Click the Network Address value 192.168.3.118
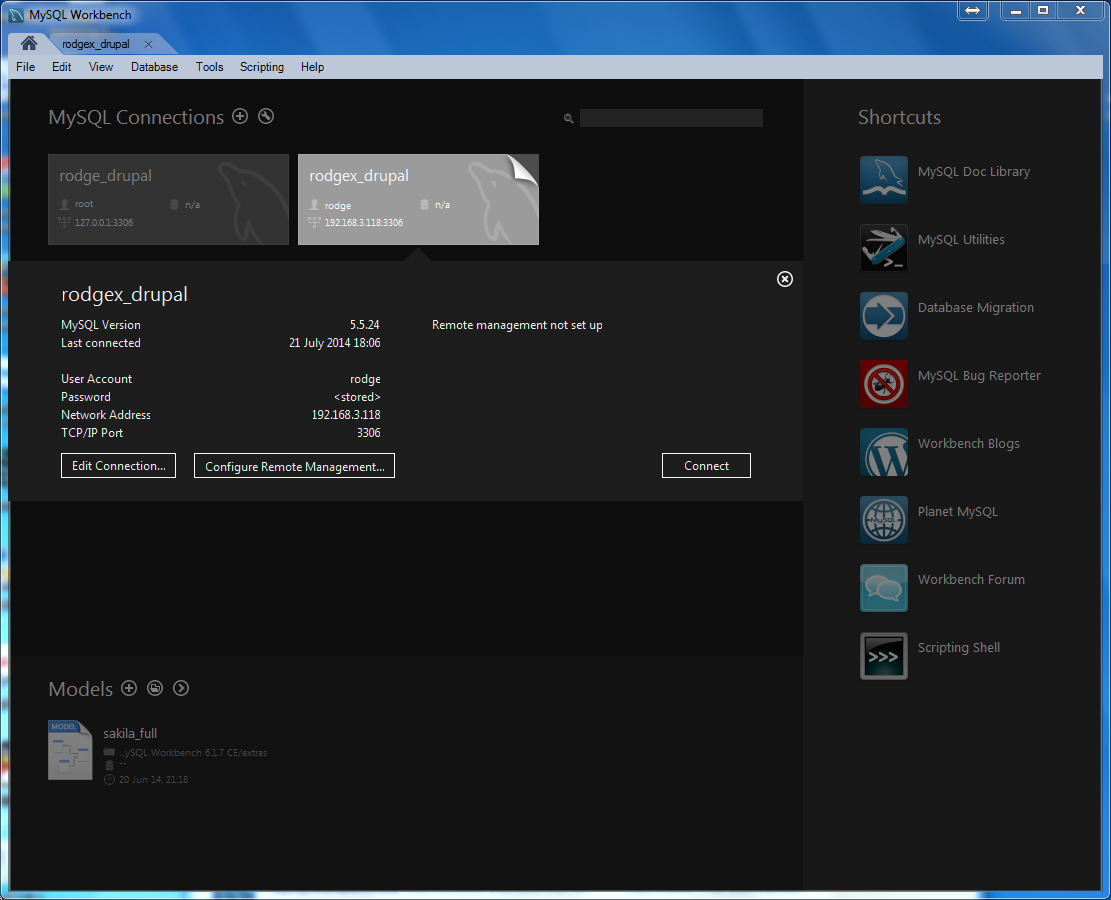1111x900 pixels. coord(346,415)
